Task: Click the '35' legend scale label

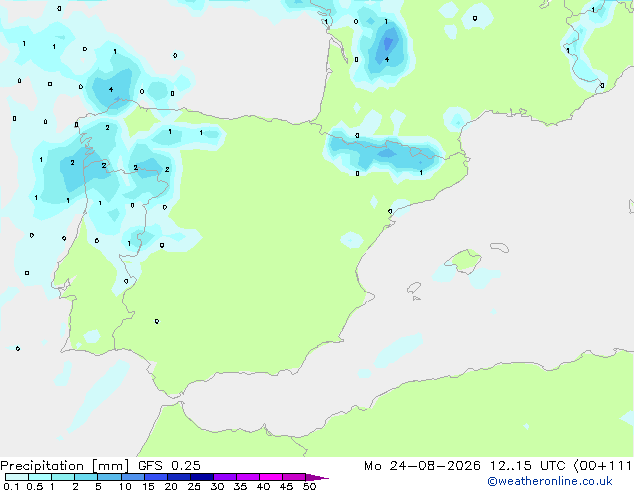Action: pos(240,486)
